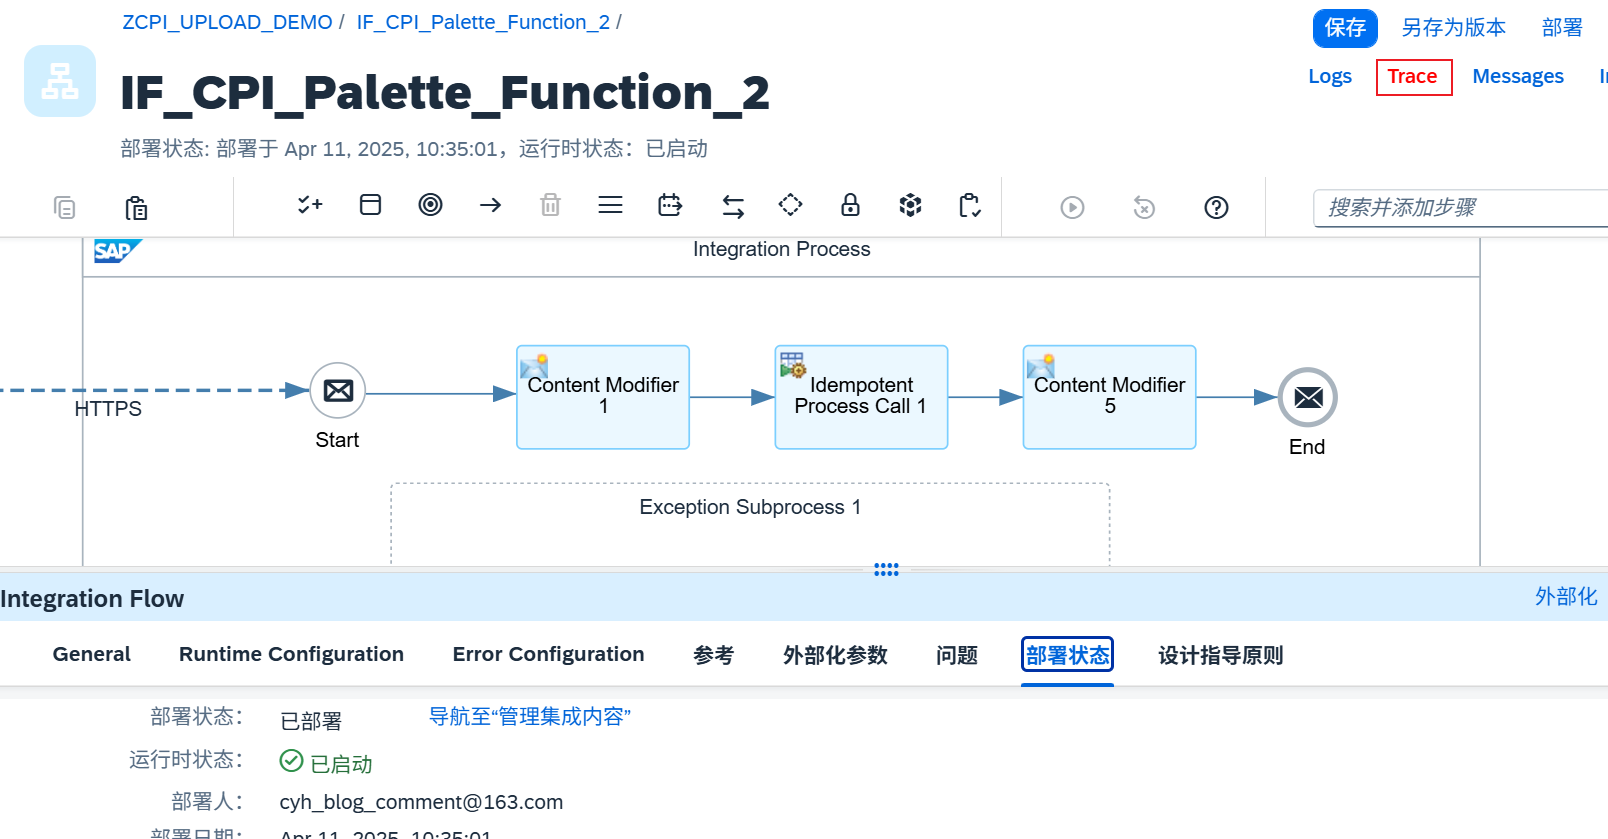The width and height of the screenshot is (1608, 839).
Task: Click the clipboard check validation icon
Action: pos(970,205)
